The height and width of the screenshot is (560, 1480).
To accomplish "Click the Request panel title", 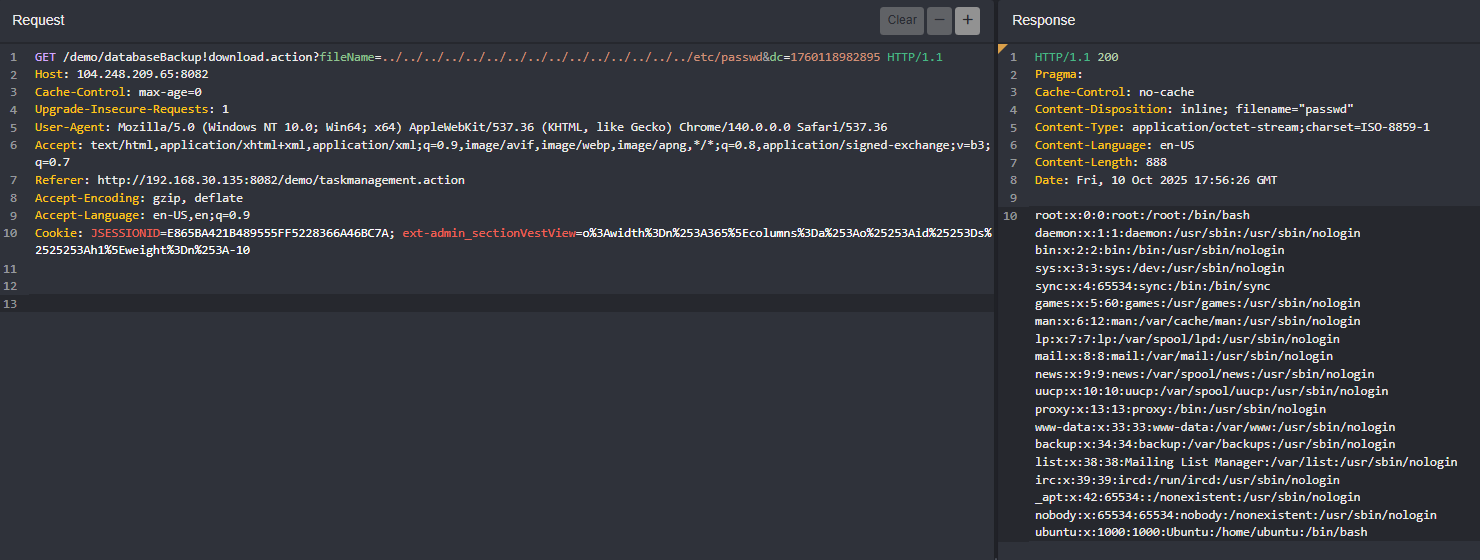I will click(38, 20).
